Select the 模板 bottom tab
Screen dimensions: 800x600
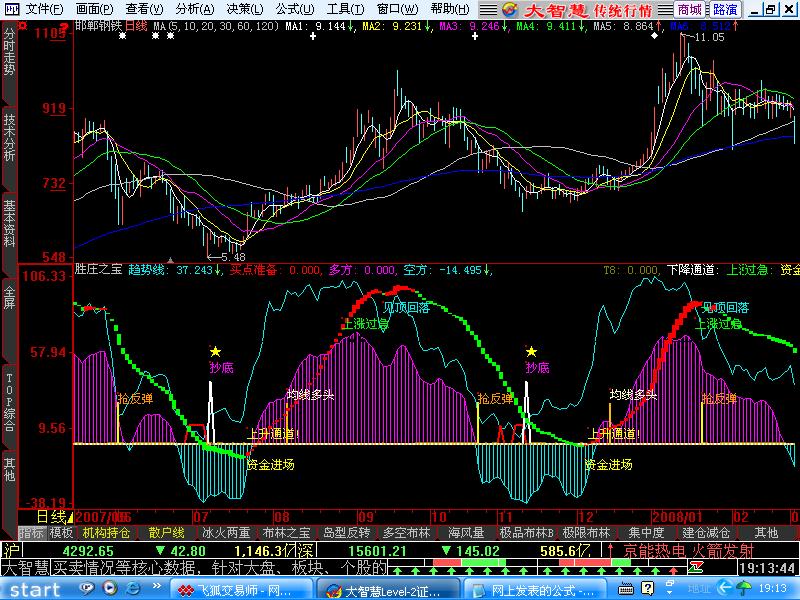[x=61, y=533]
